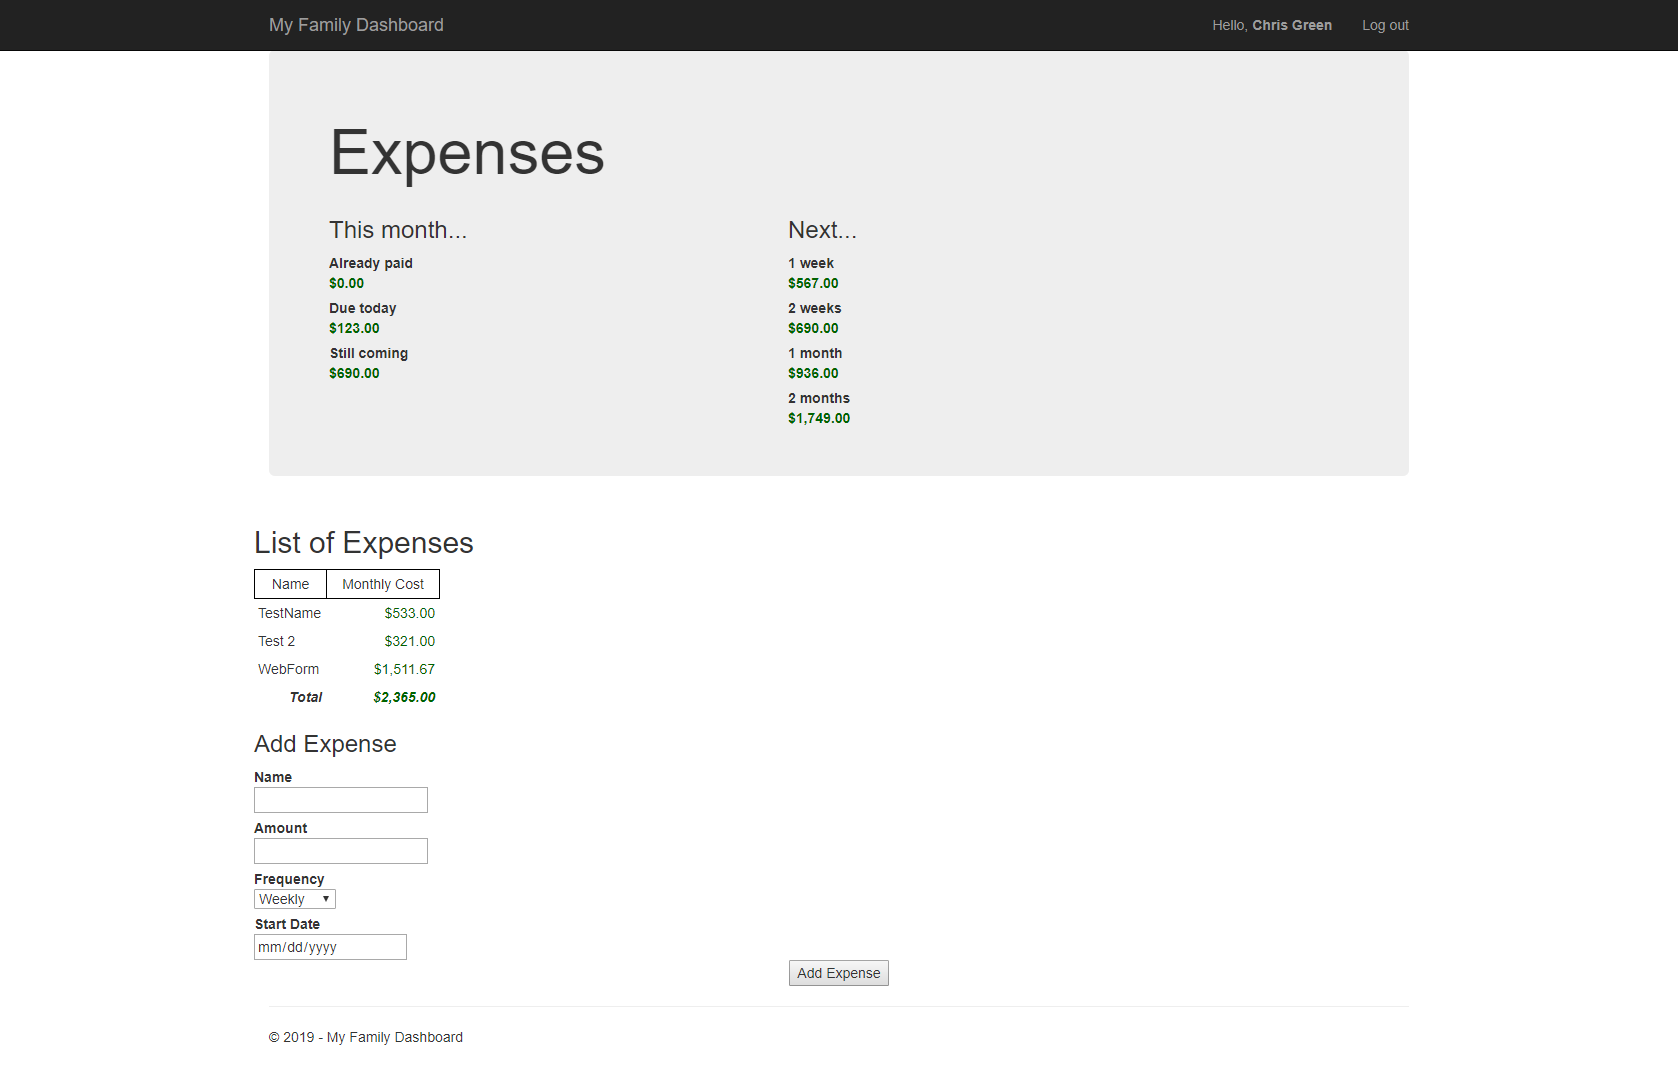Click into the Amount input field
1678x1077 pixels.
tap(340, 851)
